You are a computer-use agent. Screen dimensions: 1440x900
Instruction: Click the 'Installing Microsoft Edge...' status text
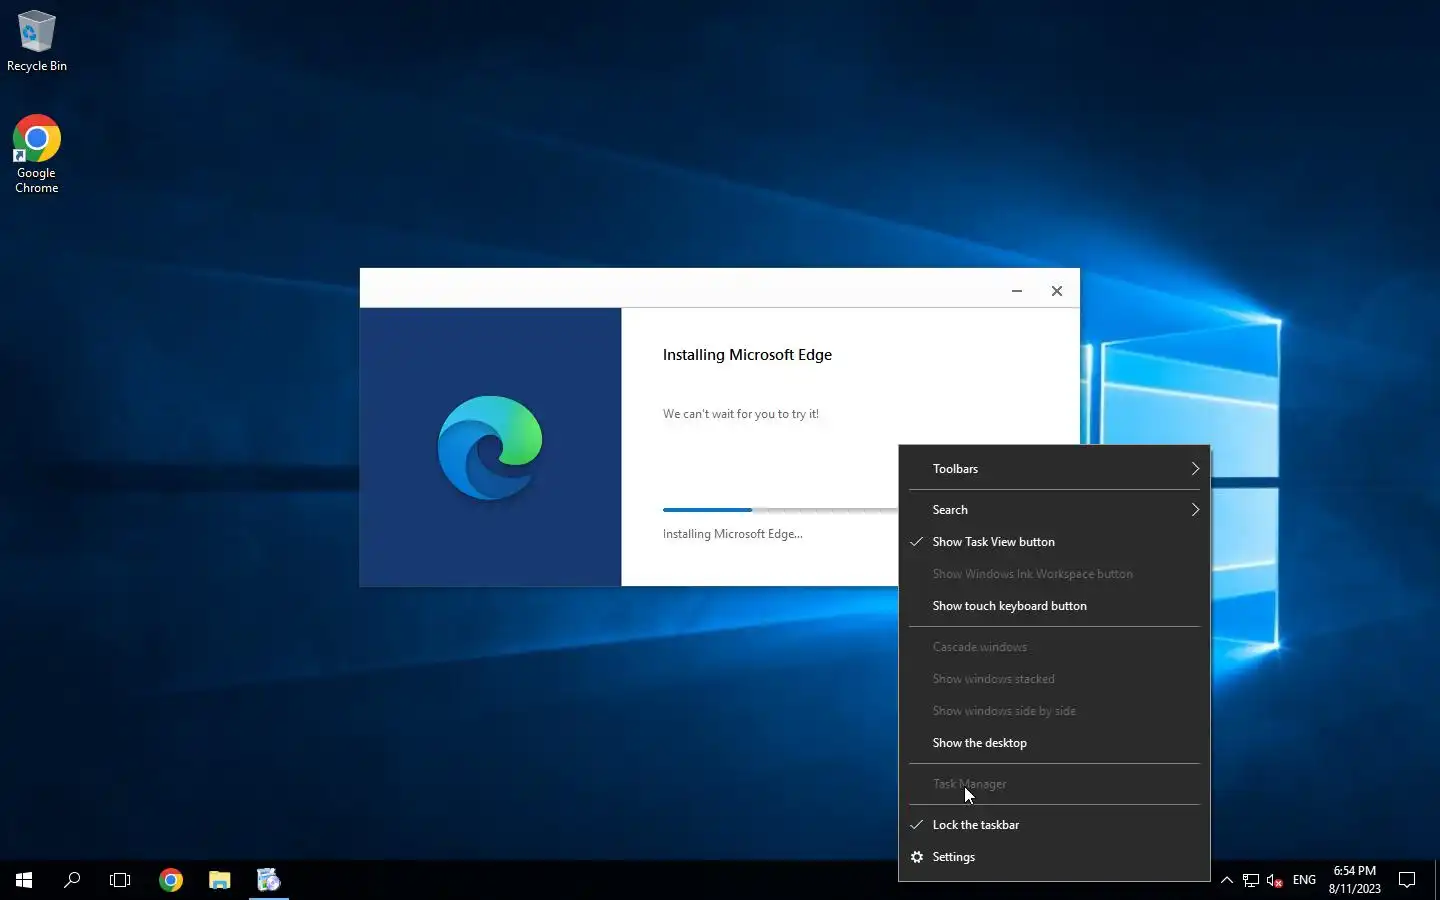[732, 534]
